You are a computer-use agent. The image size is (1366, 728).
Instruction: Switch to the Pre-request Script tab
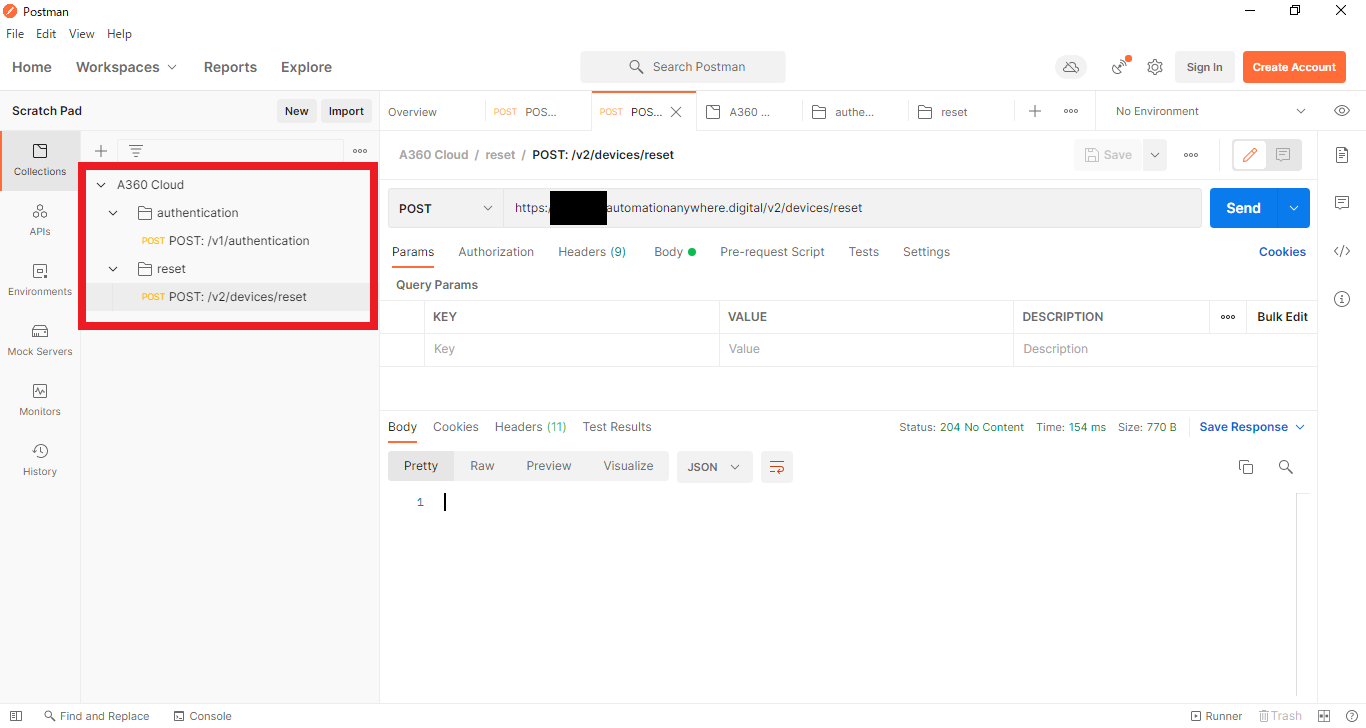tap(772, 252)
